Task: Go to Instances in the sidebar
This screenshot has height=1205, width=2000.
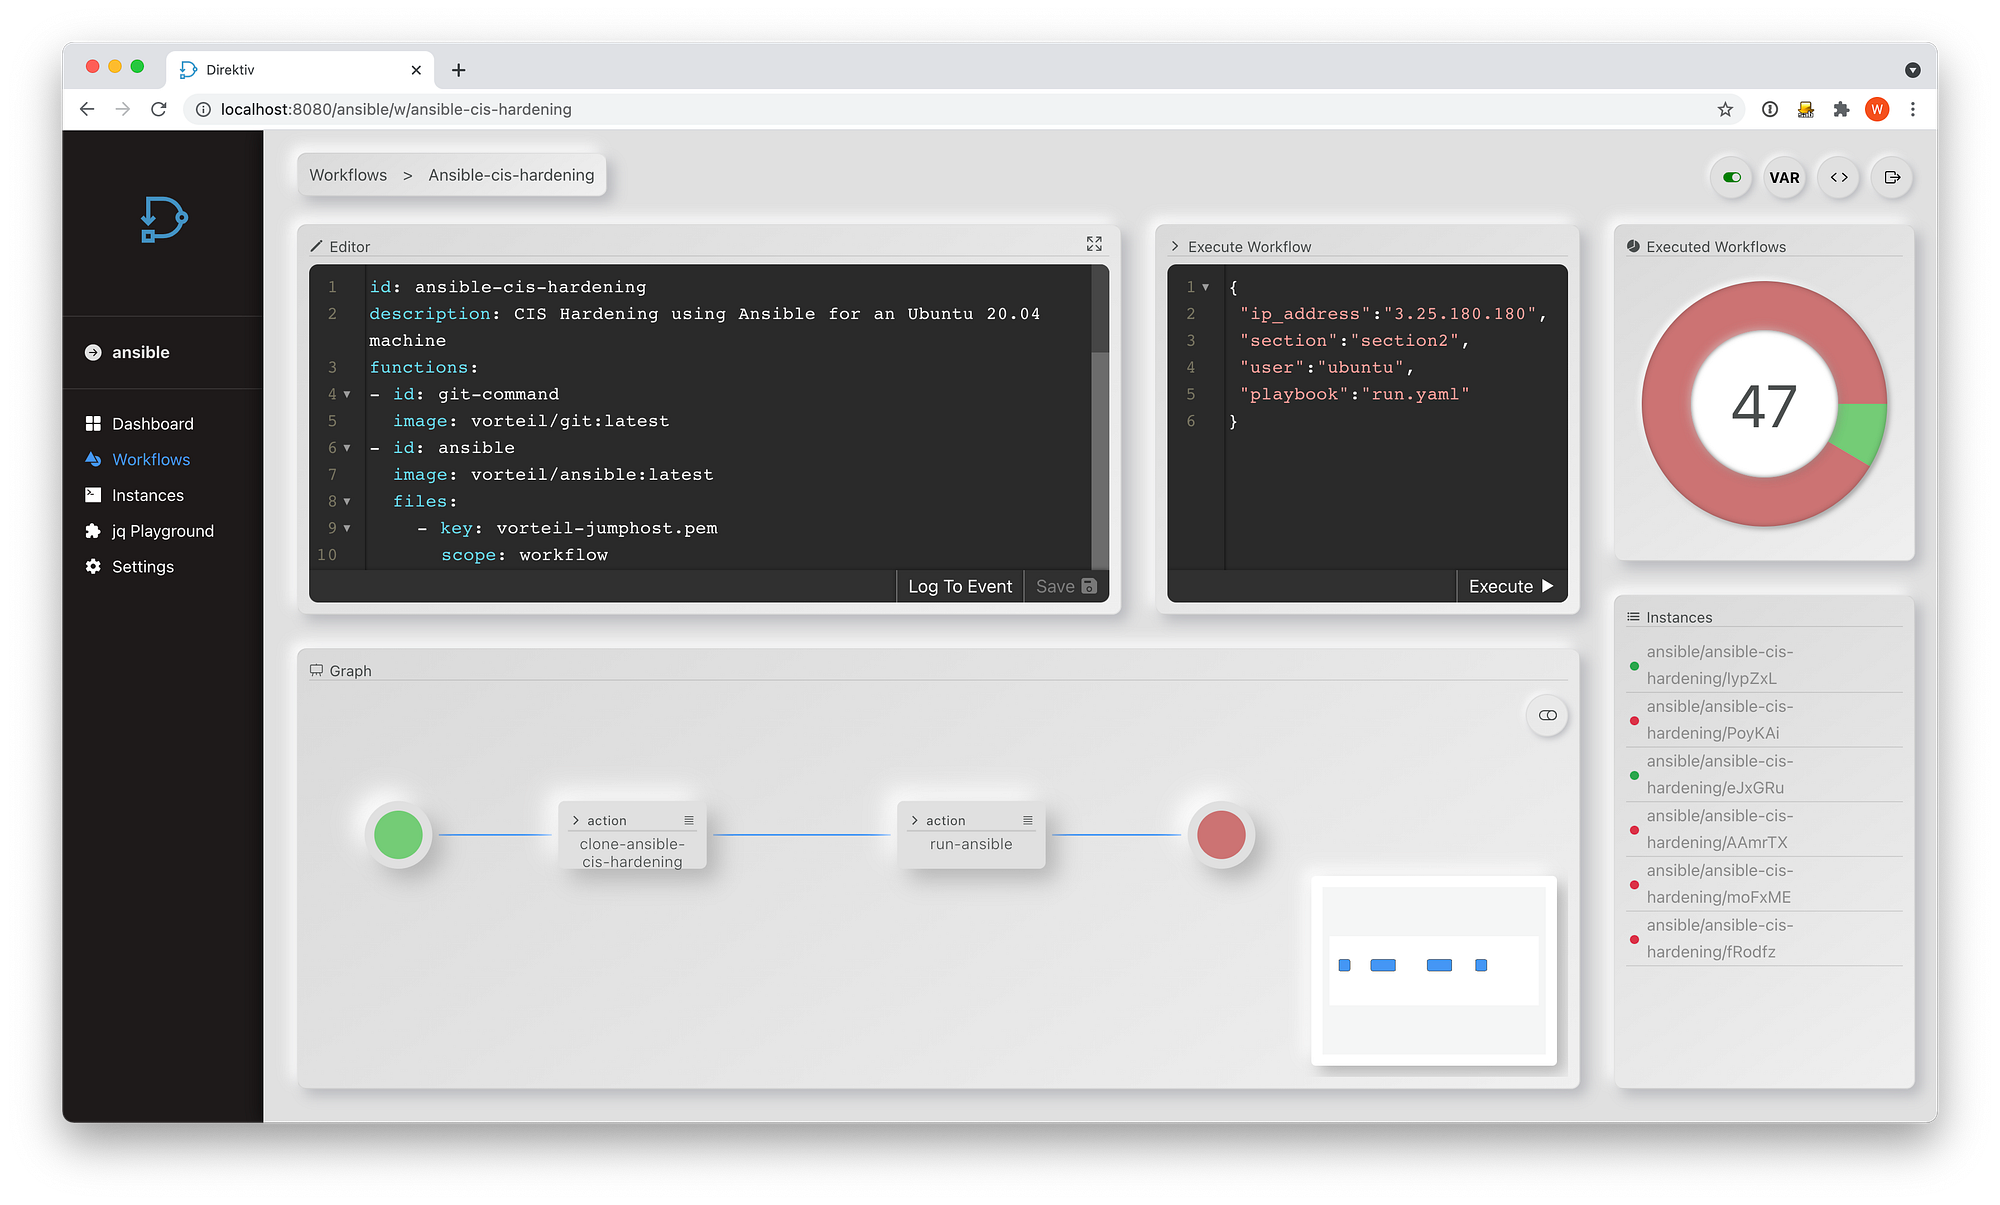Action: point(147,495)
